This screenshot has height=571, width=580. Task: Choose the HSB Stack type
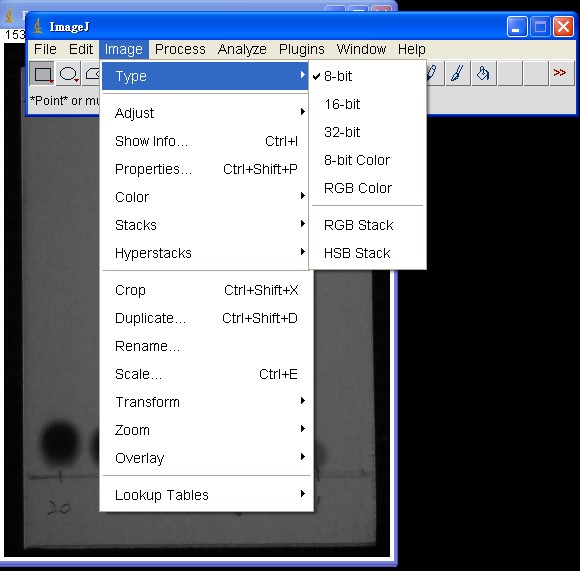(x=367, y=253)
